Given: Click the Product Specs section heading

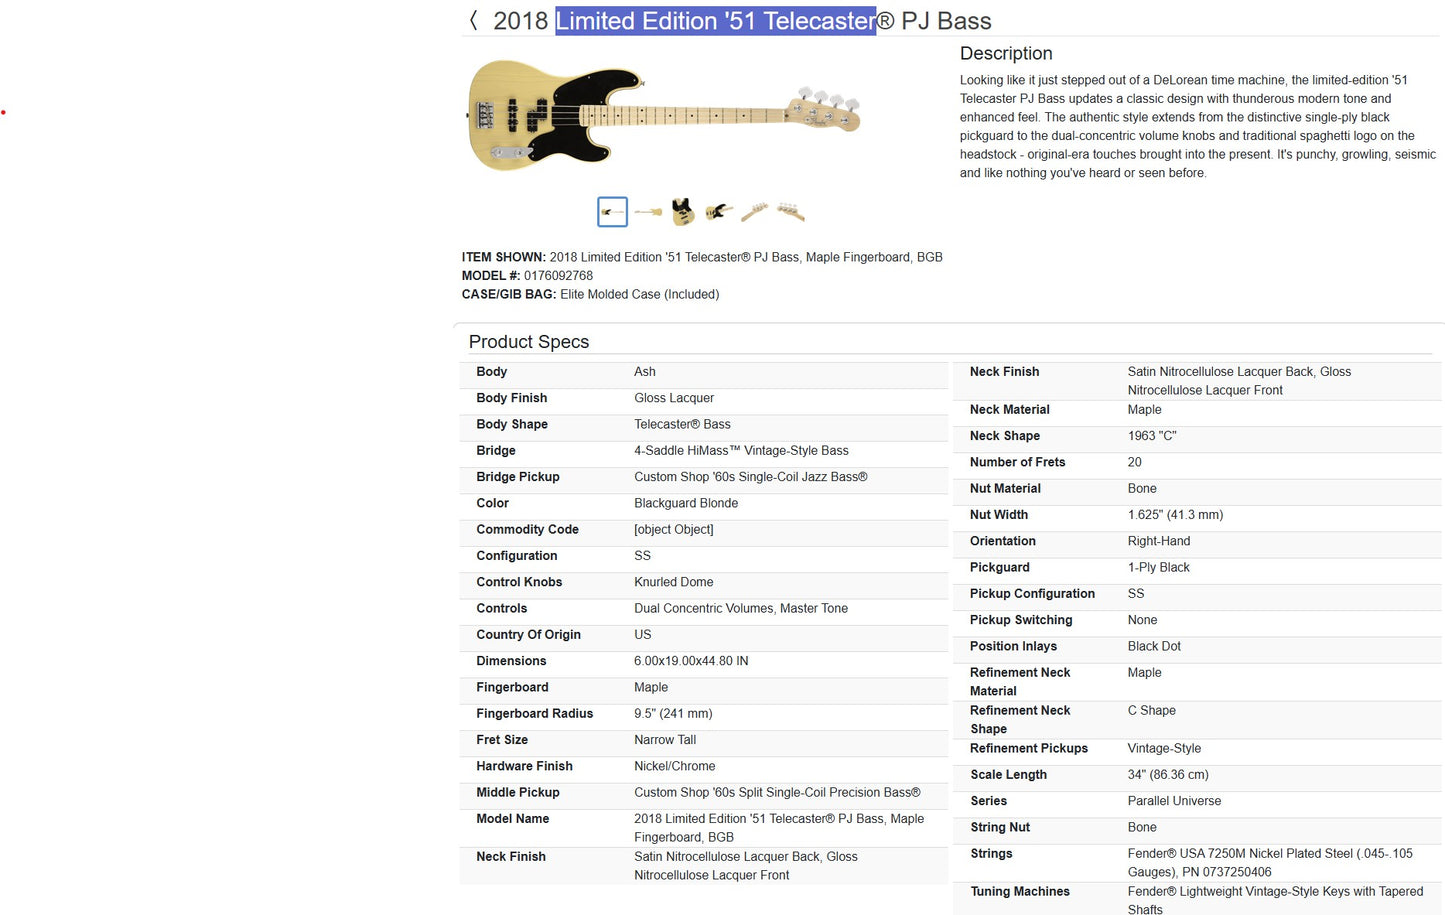Looking at the screenshot, I should click(x=528, y=342).
